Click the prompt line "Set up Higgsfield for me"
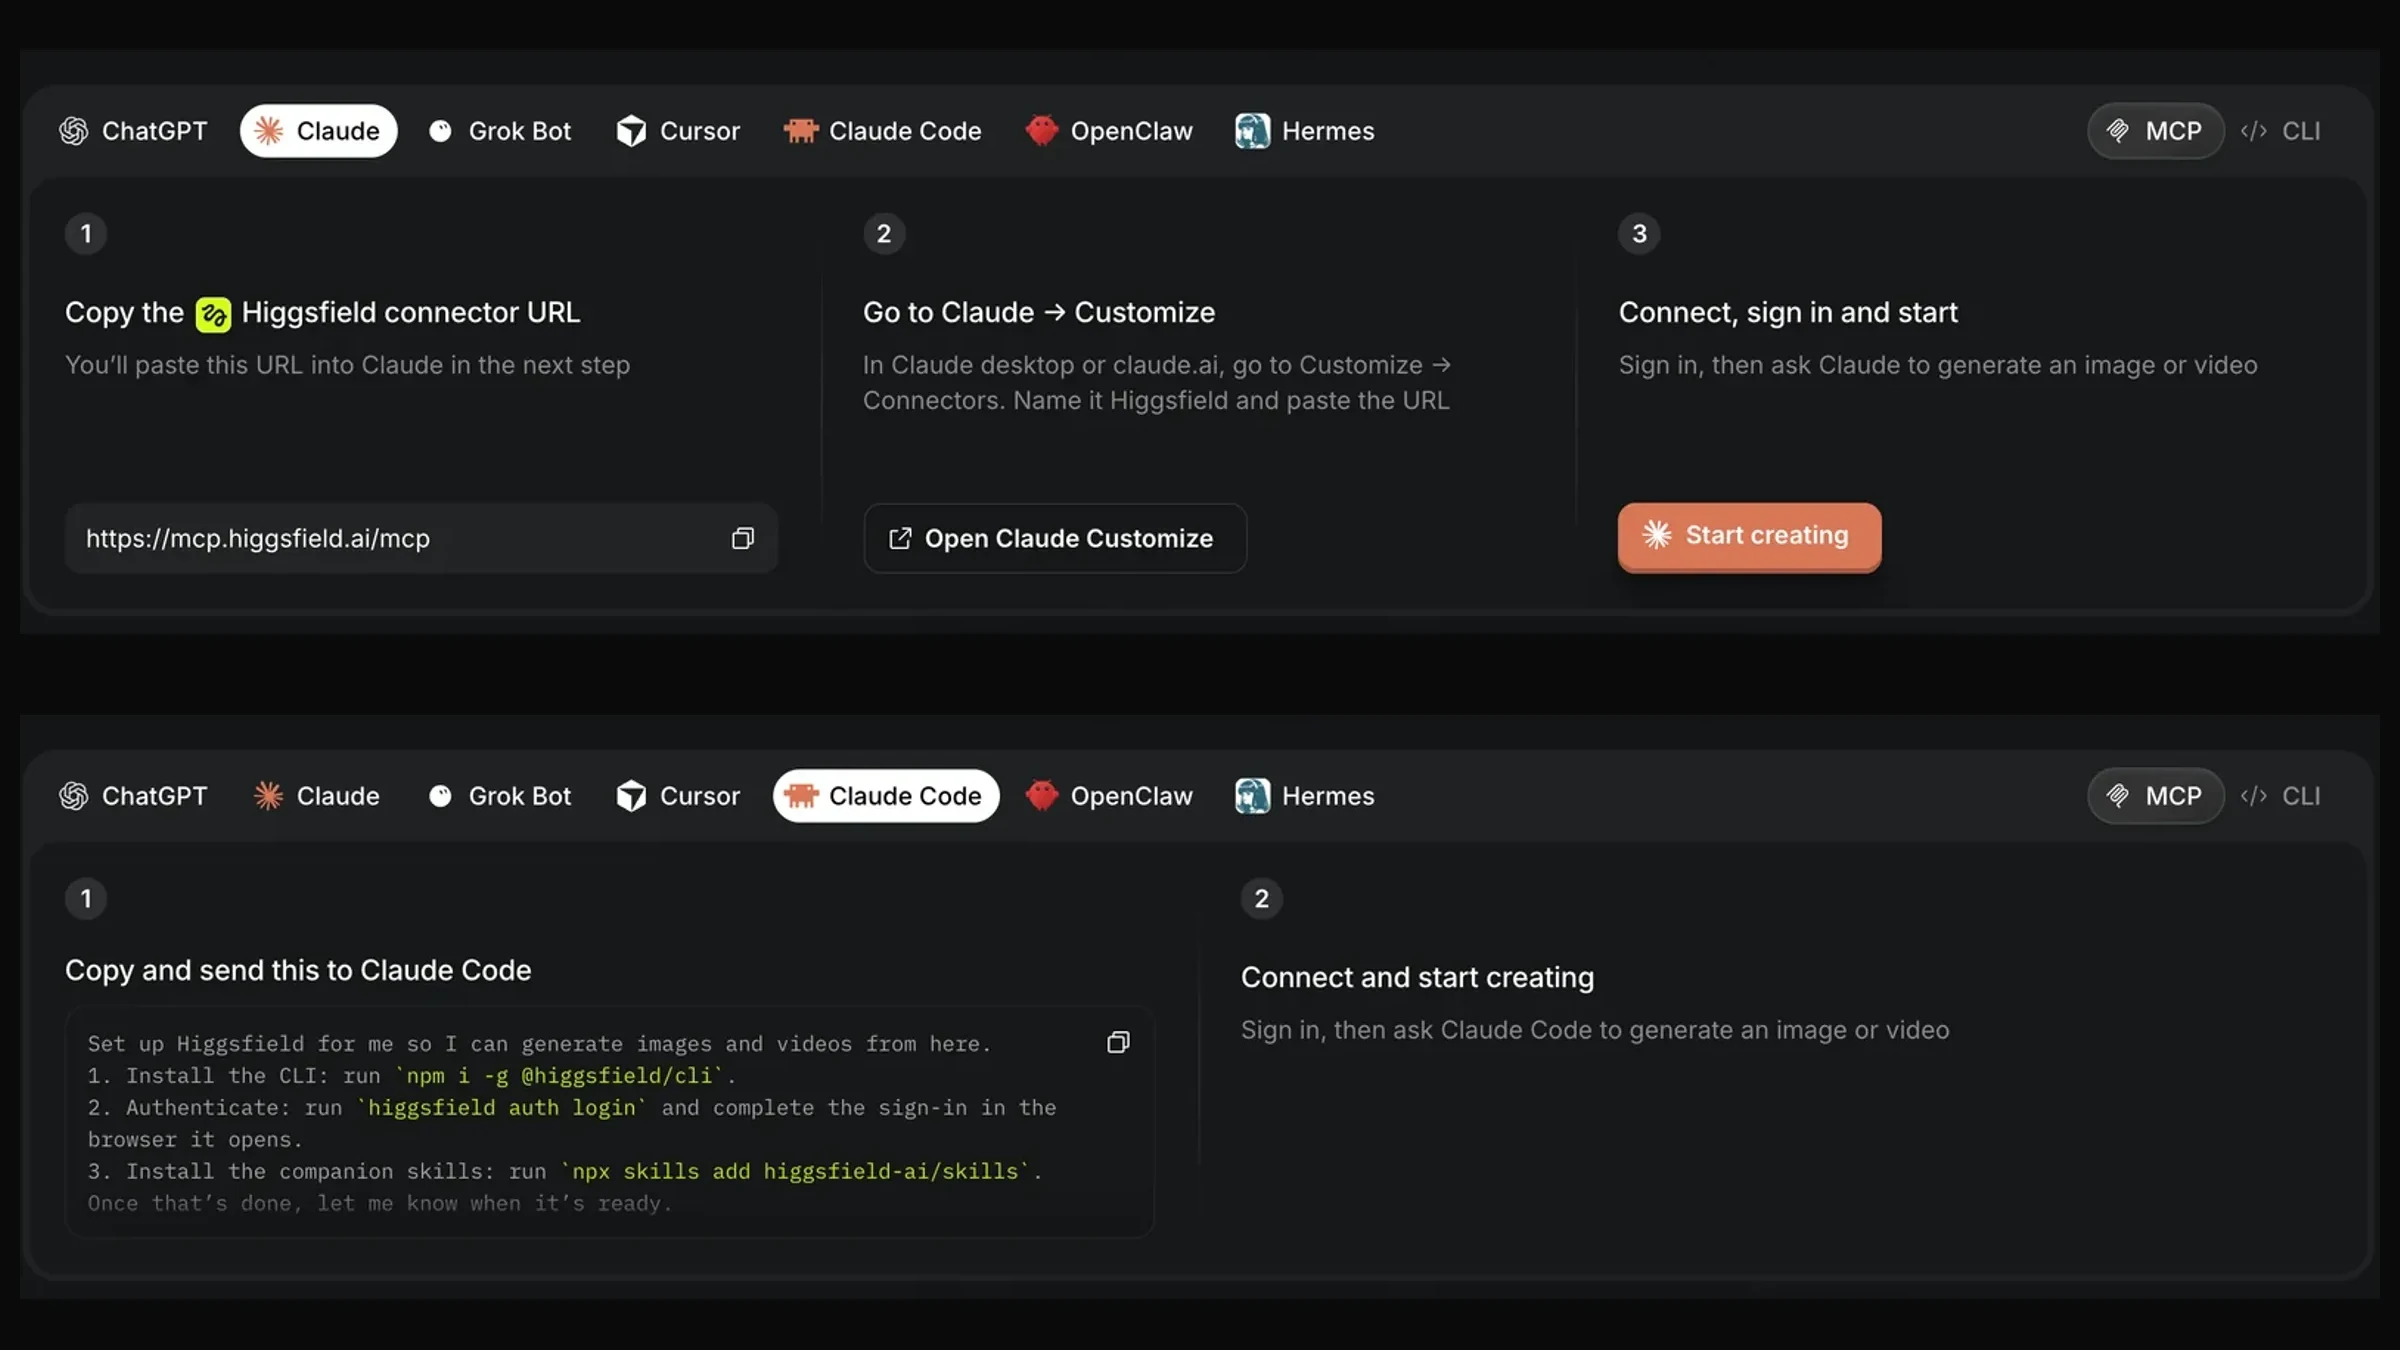Screen dimensions: 2400x1350 [x=539, y=1044]
